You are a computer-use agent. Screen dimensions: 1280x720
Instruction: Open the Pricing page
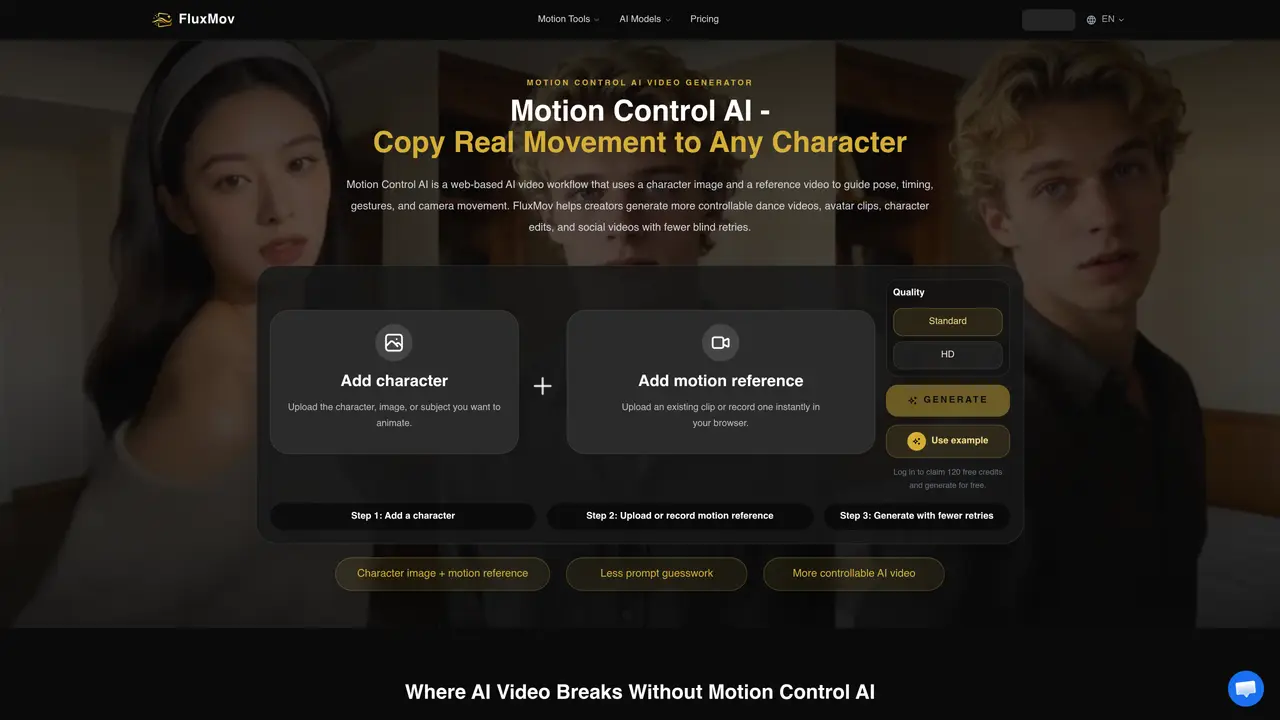[704, 19]
